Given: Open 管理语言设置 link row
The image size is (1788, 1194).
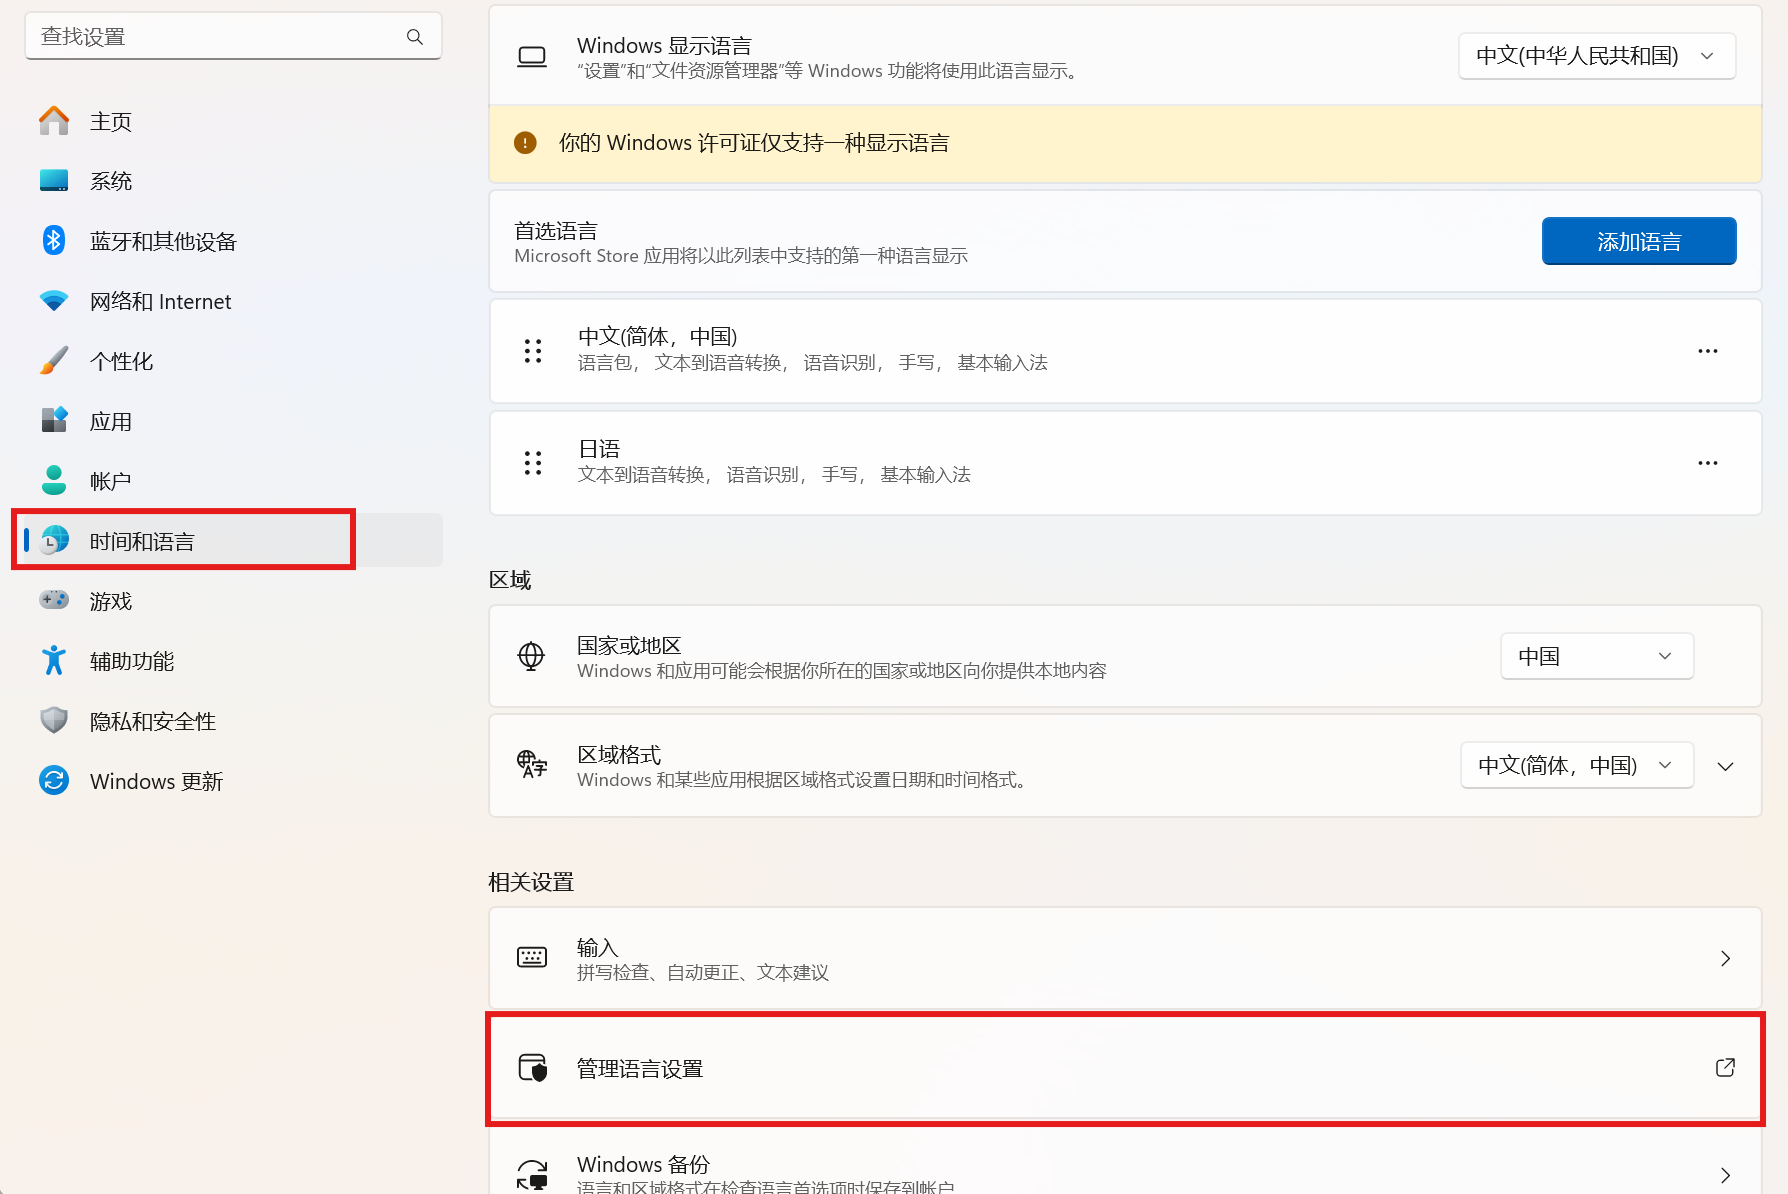Looking at the screenshot, I should coord(1125,1068).
